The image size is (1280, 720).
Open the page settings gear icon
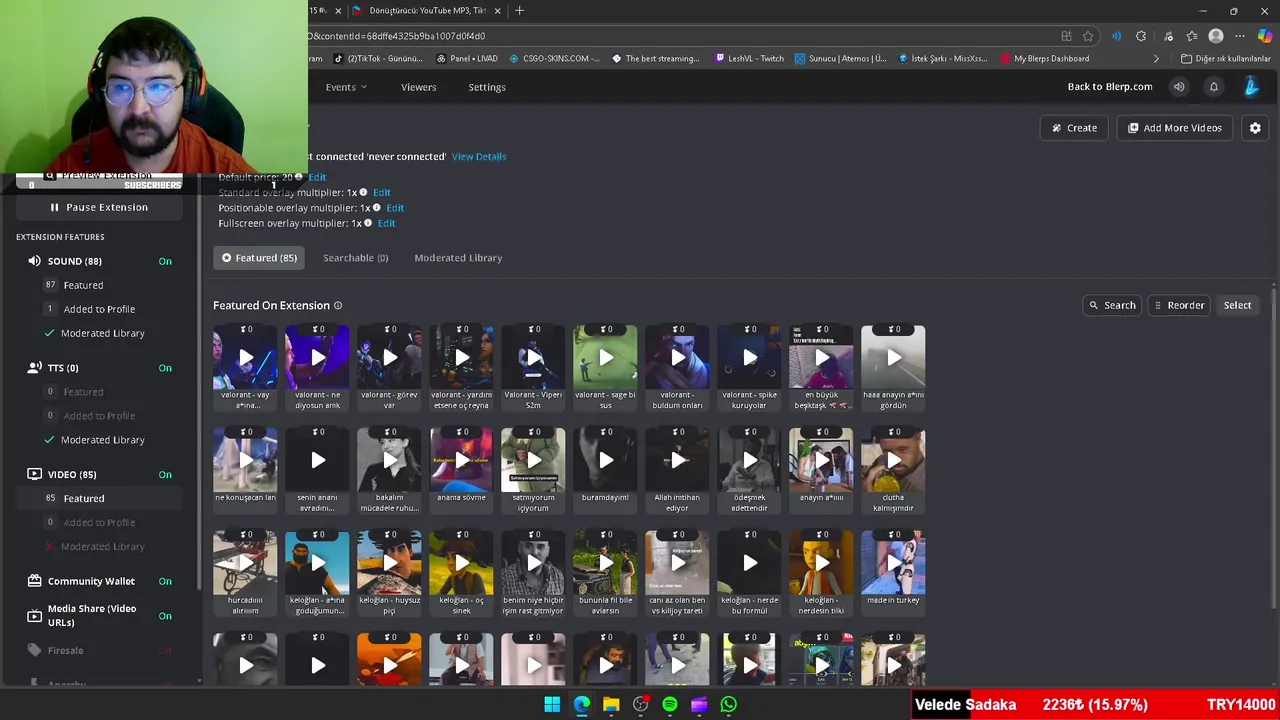pyautogui.click(x=1255, y=128)
